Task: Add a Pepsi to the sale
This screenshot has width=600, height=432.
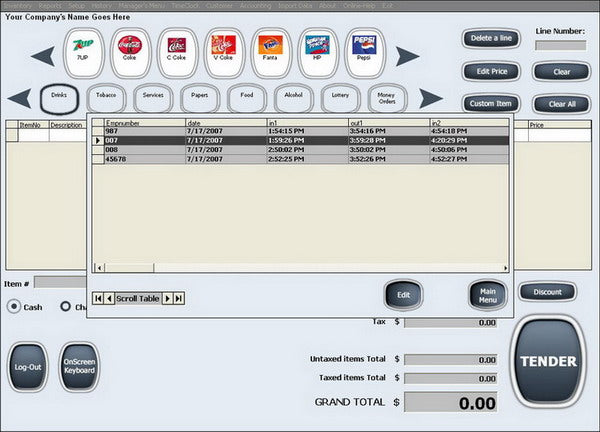Action: (364, 53)
